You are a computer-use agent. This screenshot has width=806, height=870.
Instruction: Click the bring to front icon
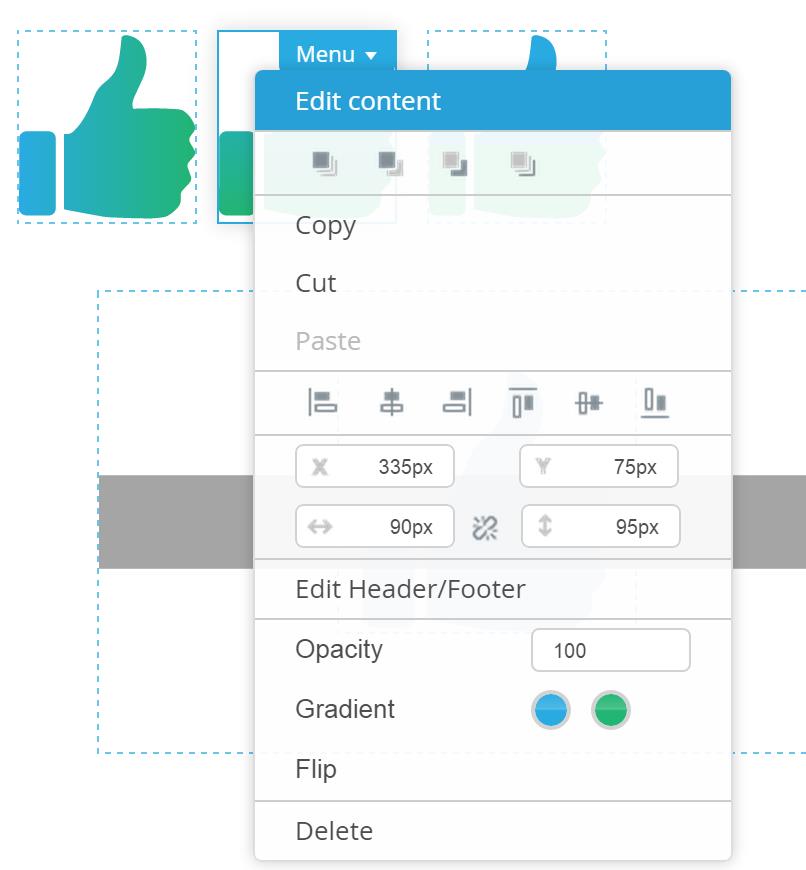[x=324, y=163]
